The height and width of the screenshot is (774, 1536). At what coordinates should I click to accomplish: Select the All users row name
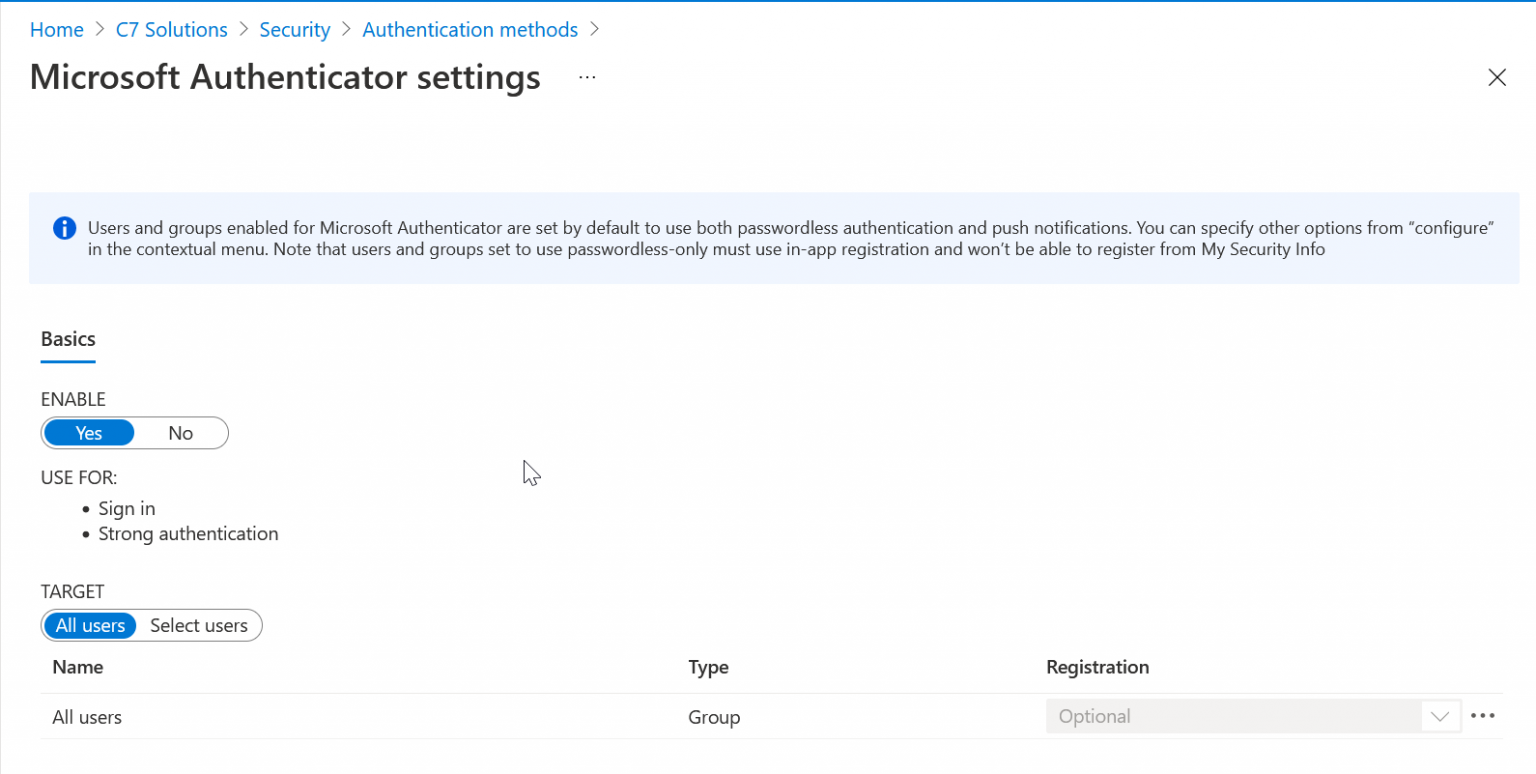87,717
